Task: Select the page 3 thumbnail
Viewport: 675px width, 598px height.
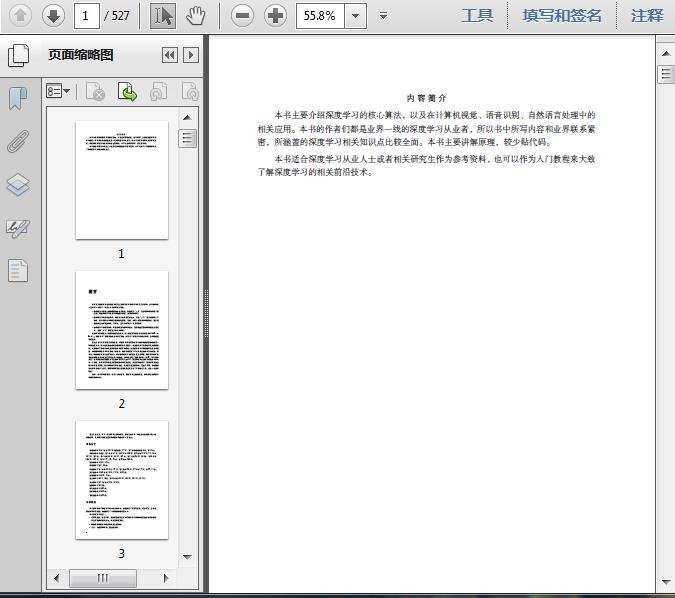Action: [122, 480]
